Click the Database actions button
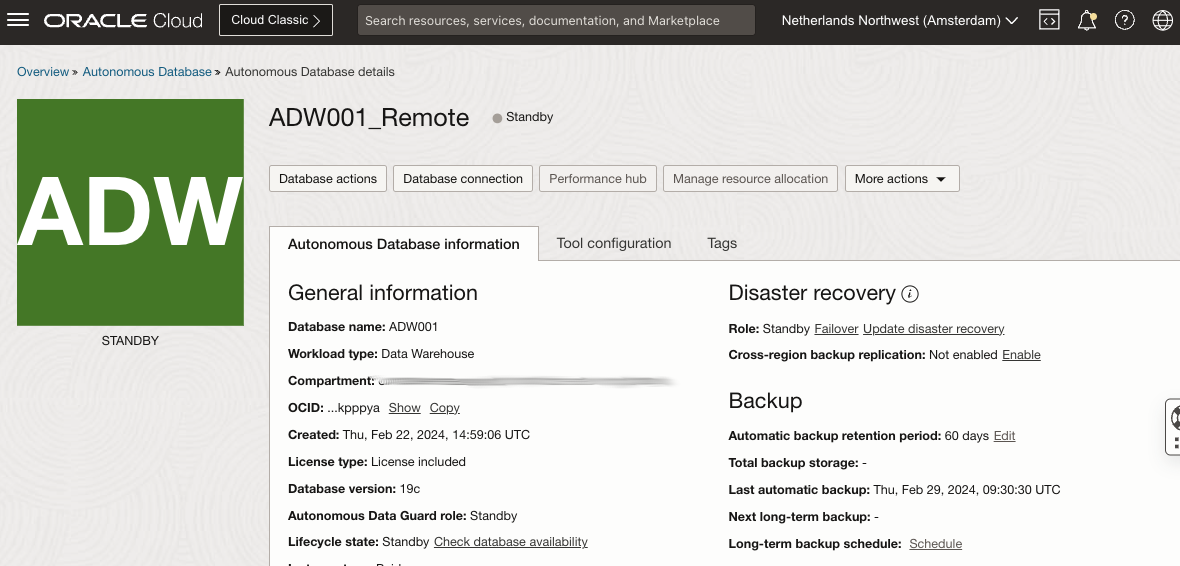Image resolution: width=1180 pixels, height=566 pixels. 328,178
